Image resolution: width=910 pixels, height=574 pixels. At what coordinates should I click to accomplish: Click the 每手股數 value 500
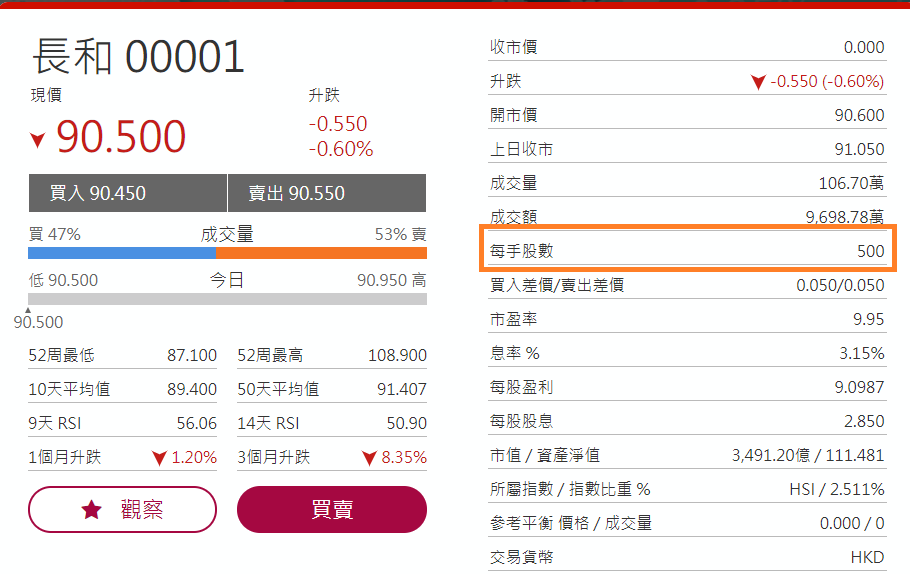click(x=871, y=251)
